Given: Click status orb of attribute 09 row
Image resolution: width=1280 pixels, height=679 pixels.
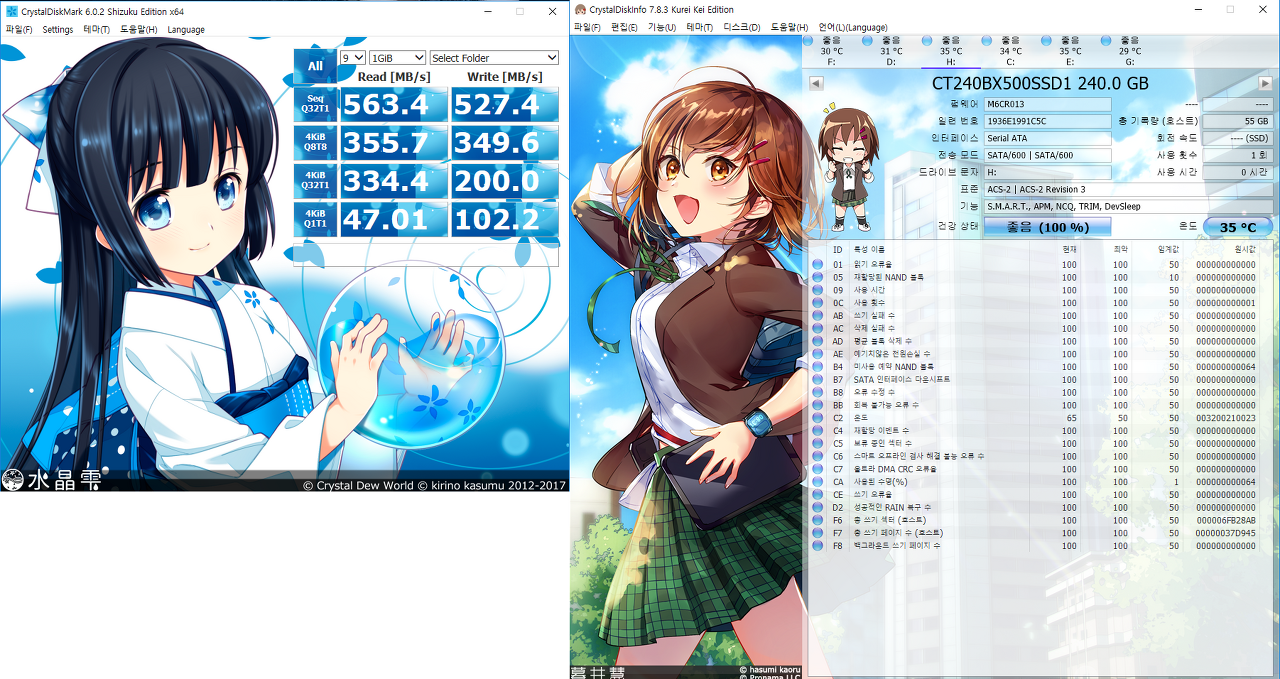Looking at the screenshot, I should pyautogui.click(x=817, y=290).
